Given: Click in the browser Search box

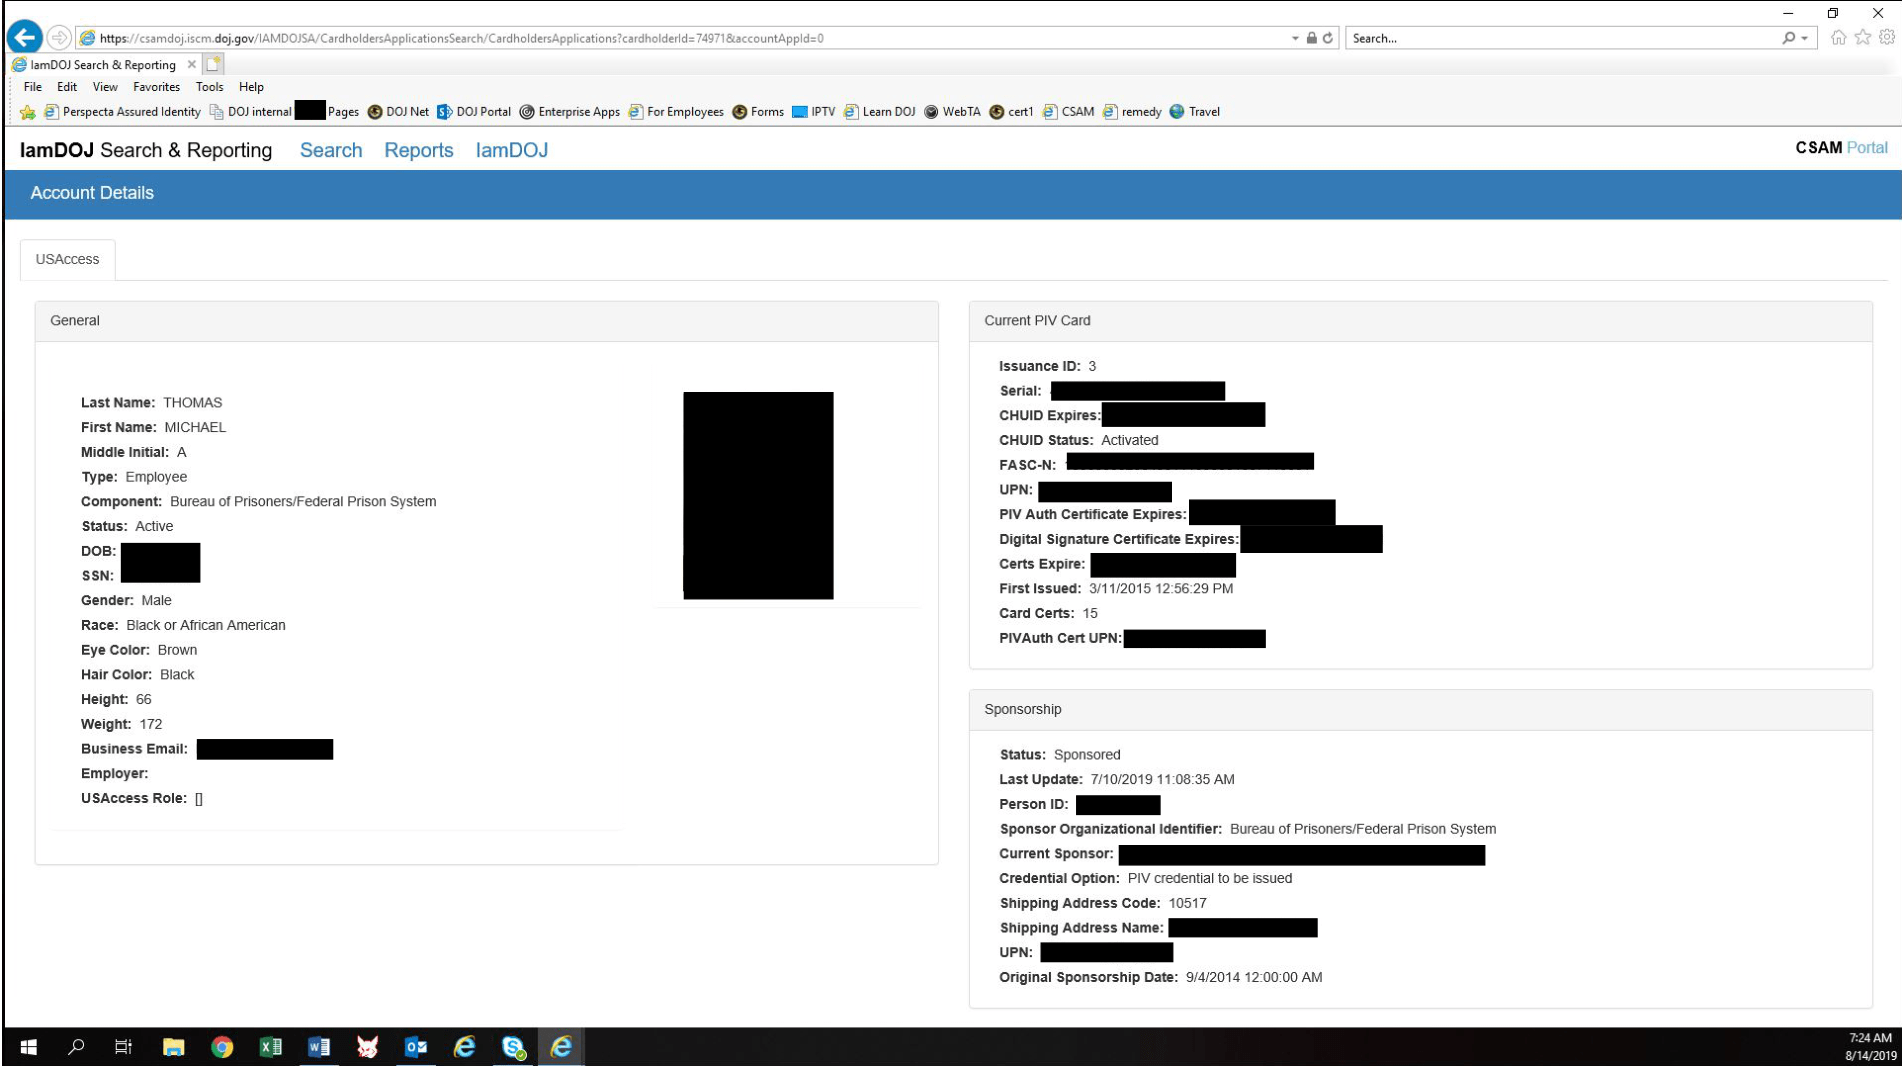Looking at the screenshot, I should [1560, 38].
